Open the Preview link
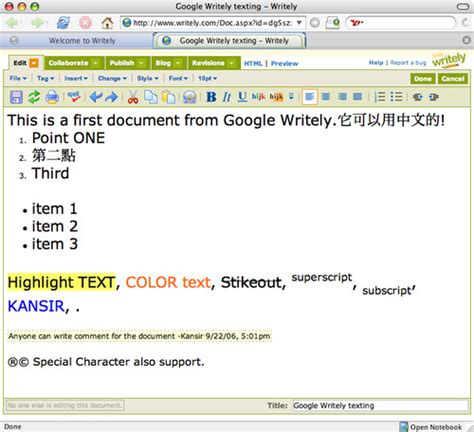 [x=284, y=63]
